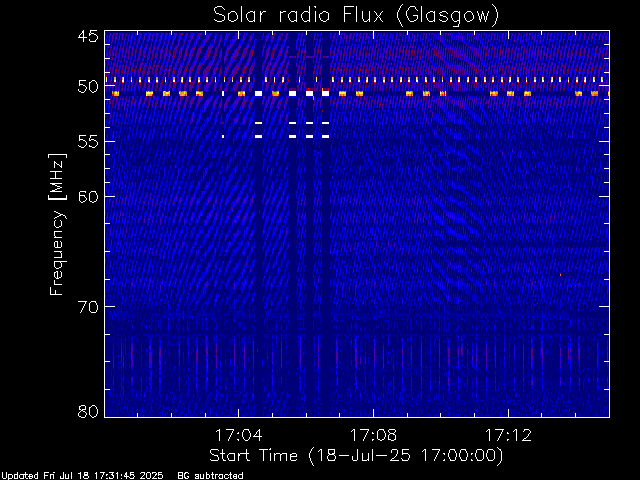Click the 50 frequency tick label
640x480 pixels.
[x=88, y=87]
